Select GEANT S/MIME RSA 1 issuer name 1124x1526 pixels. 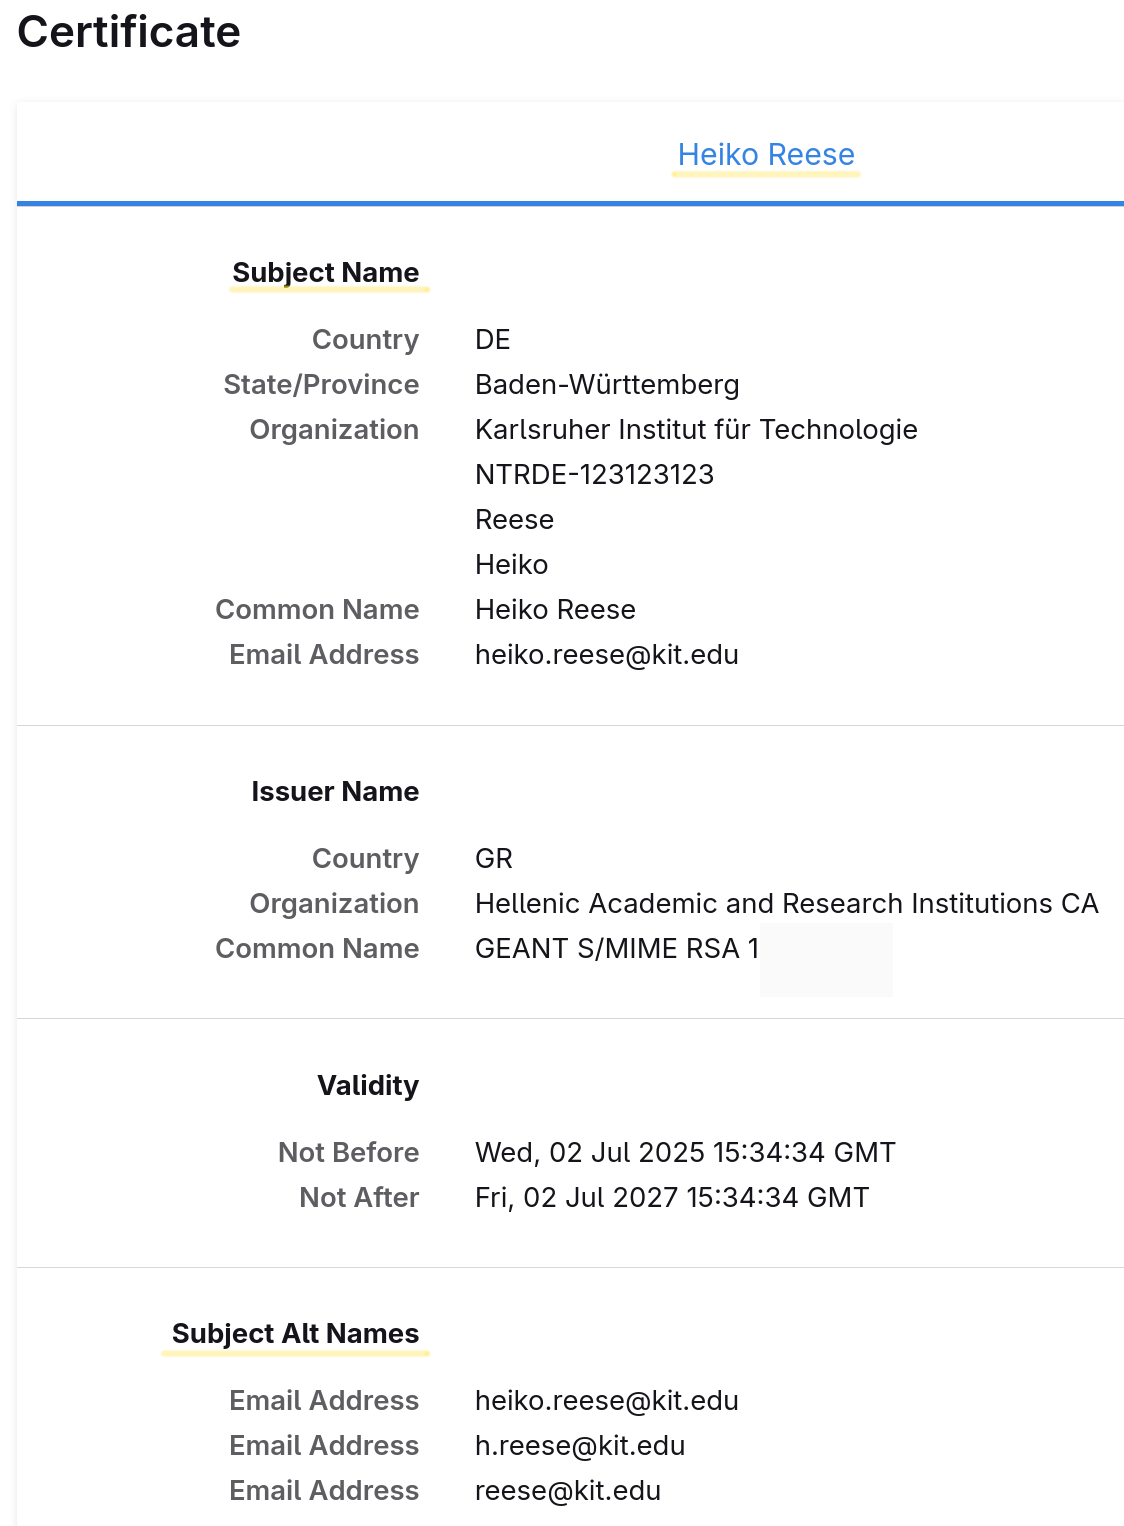pyautogui.click(x=617, y=949)
